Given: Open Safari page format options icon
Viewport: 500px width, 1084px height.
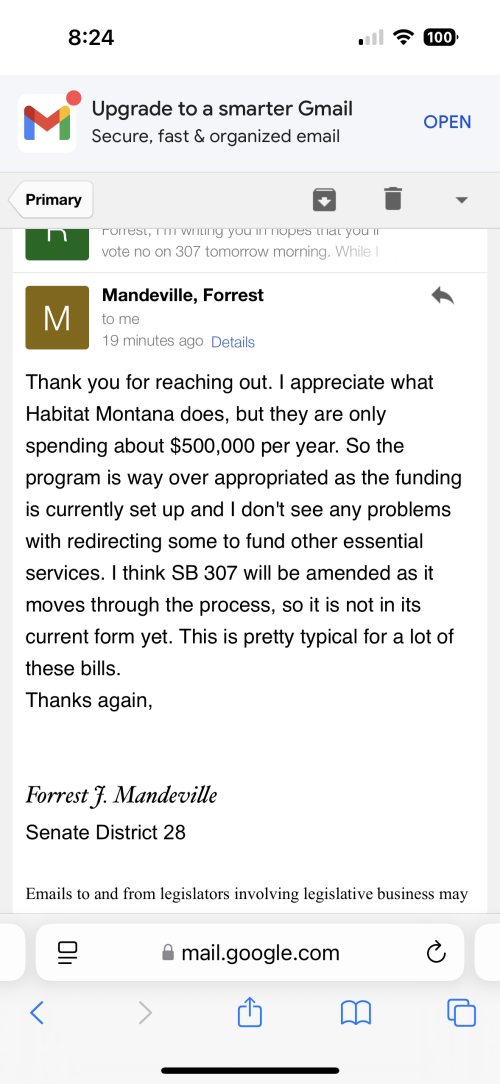Looking at the screenshot, I should point(68,953).
